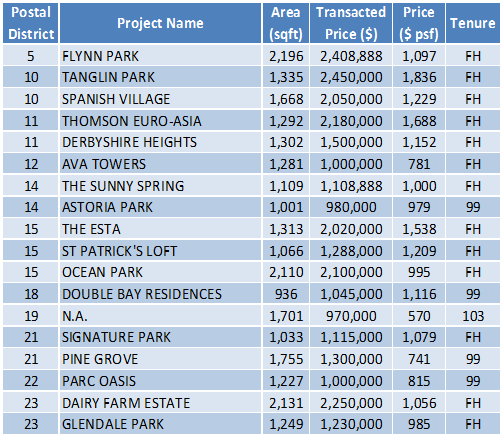Viewport: 502px width, 437px height.
Task: Select the ASTORIA PARK cell
Action: point(160,207)
